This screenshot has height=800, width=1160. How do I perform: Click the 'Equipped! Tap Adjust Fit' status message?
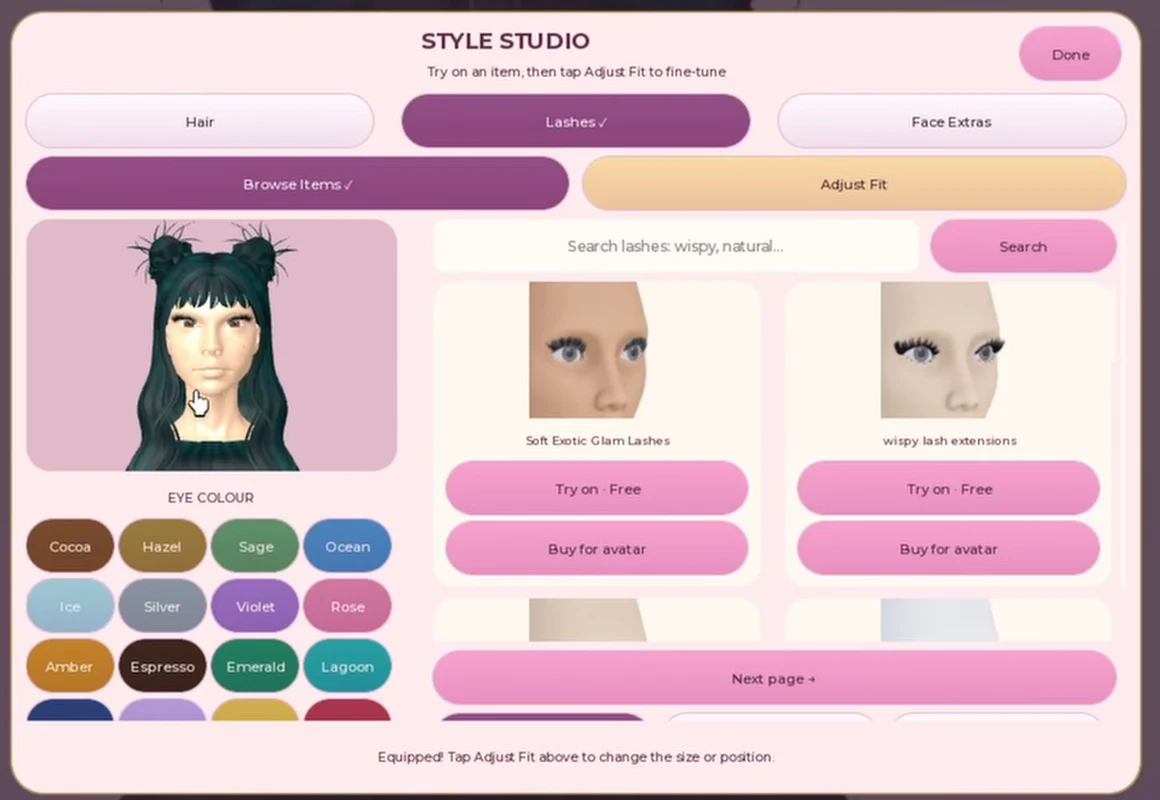tap(576, 756)
